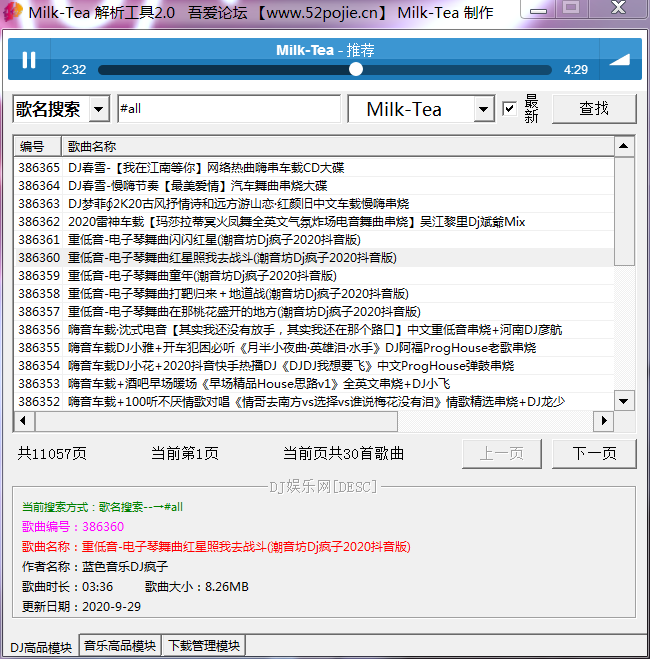Switch to the 下载管理模块 tab
Image resolution: width=650 pixels, height=659 pixels.
204,645
